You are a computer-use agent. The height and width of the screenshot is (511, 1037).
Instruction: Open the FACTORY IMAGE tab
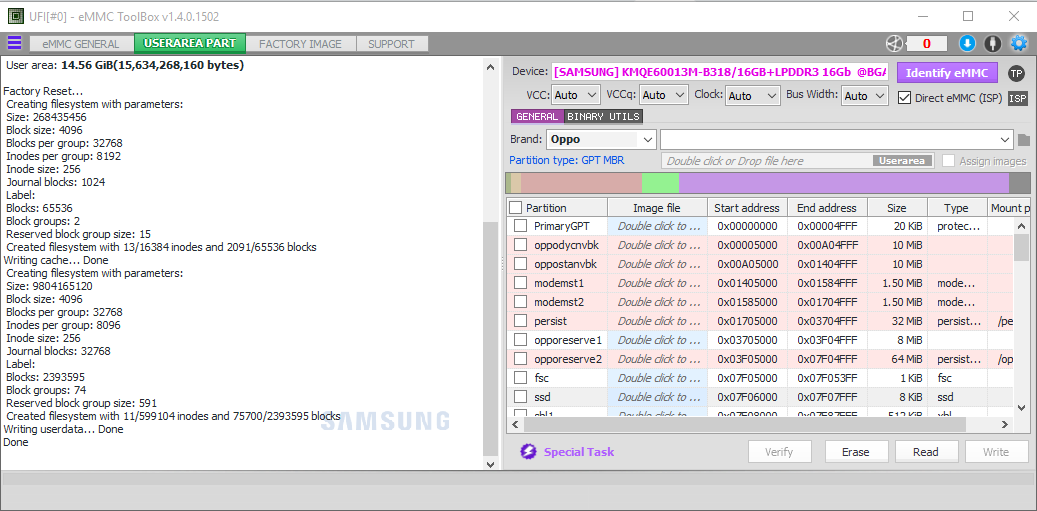coord(301,44)
